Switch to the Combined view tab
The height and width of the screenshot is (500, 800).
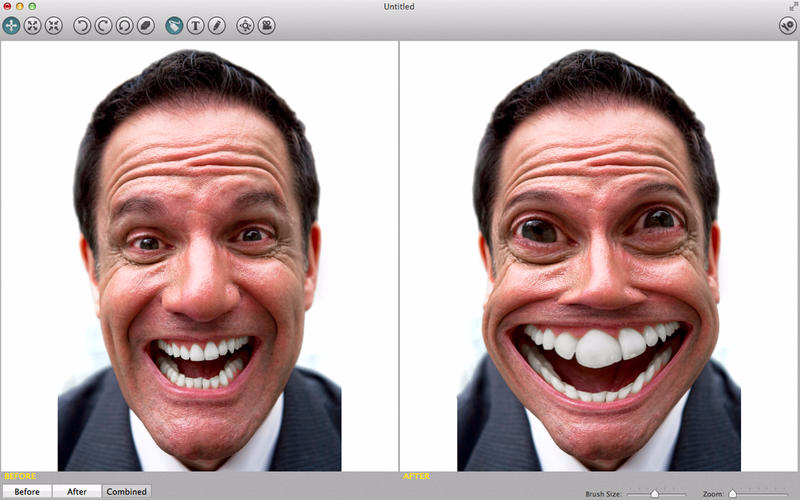pyautogui.click(x=127, y=491)
